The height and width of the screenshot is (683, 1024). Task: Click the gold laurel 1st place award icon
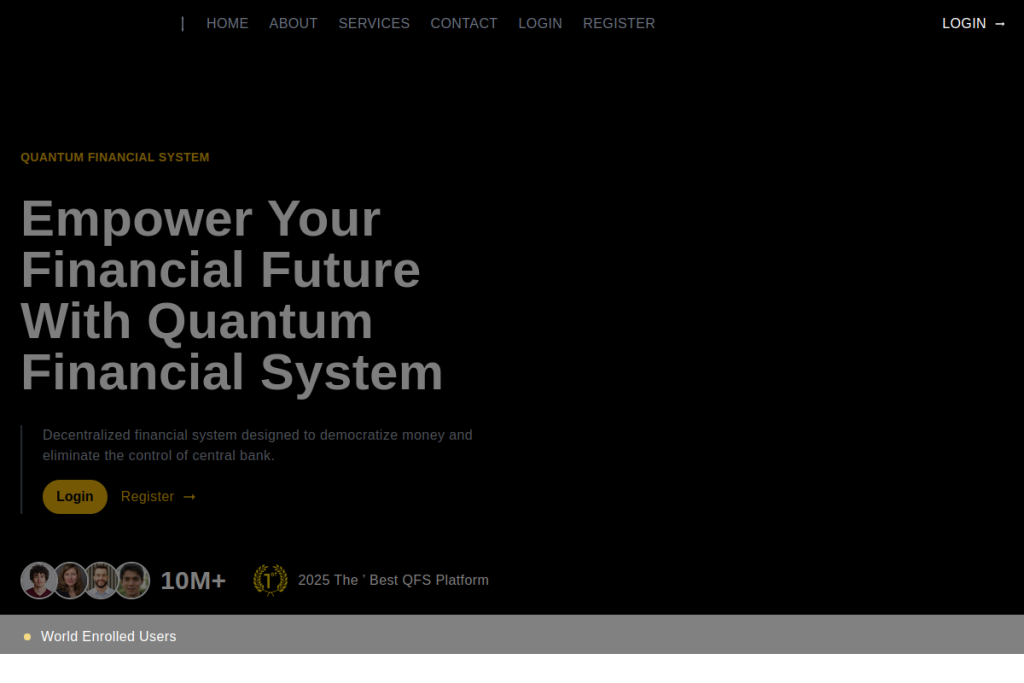pyautogui.click(x=270, y=580)
